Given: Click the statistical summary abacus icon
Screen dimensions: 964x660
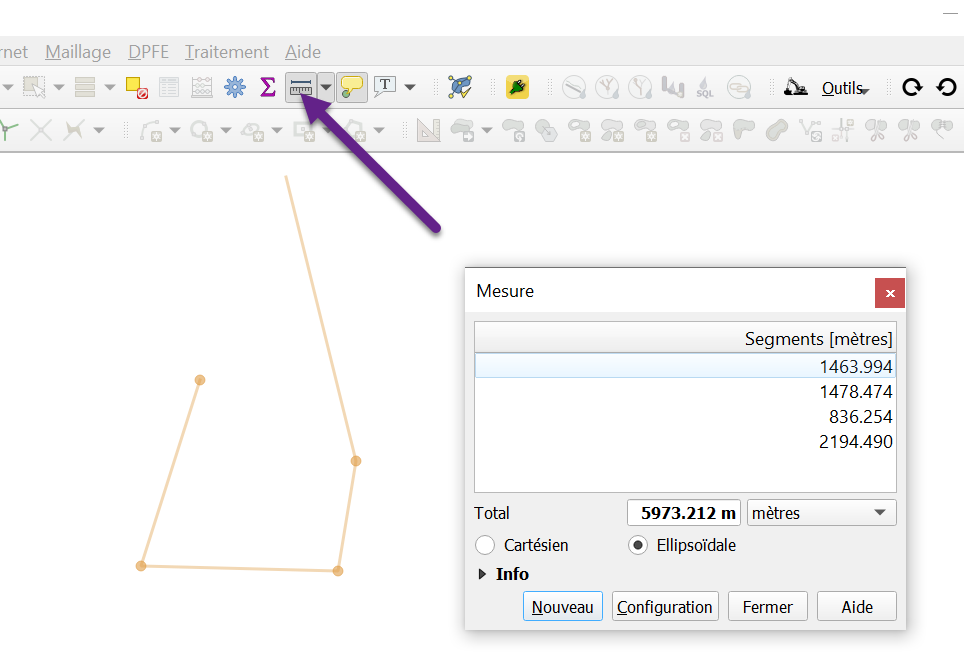Looking at the screenshot, I should point(201,87).
